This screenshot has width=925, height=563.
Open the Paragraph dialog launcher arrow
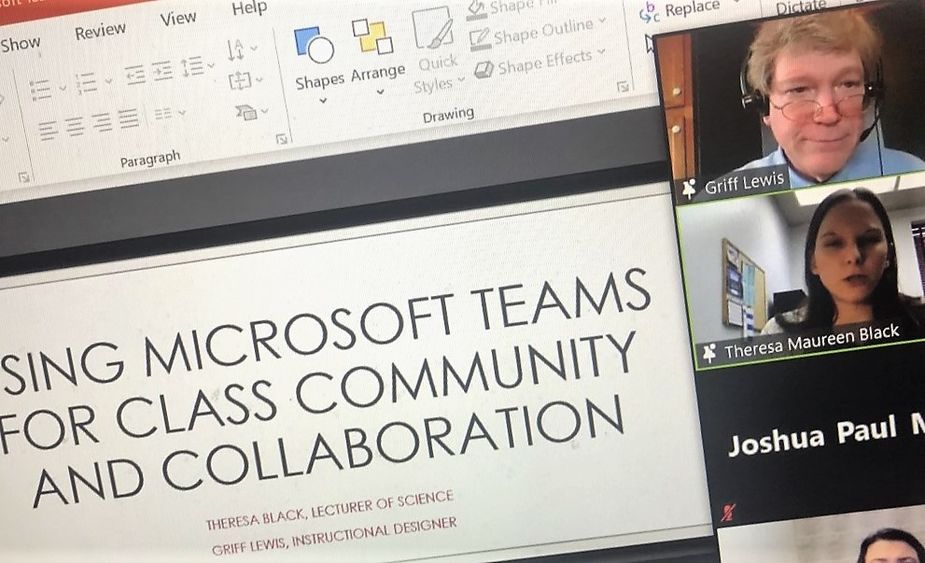282,139
